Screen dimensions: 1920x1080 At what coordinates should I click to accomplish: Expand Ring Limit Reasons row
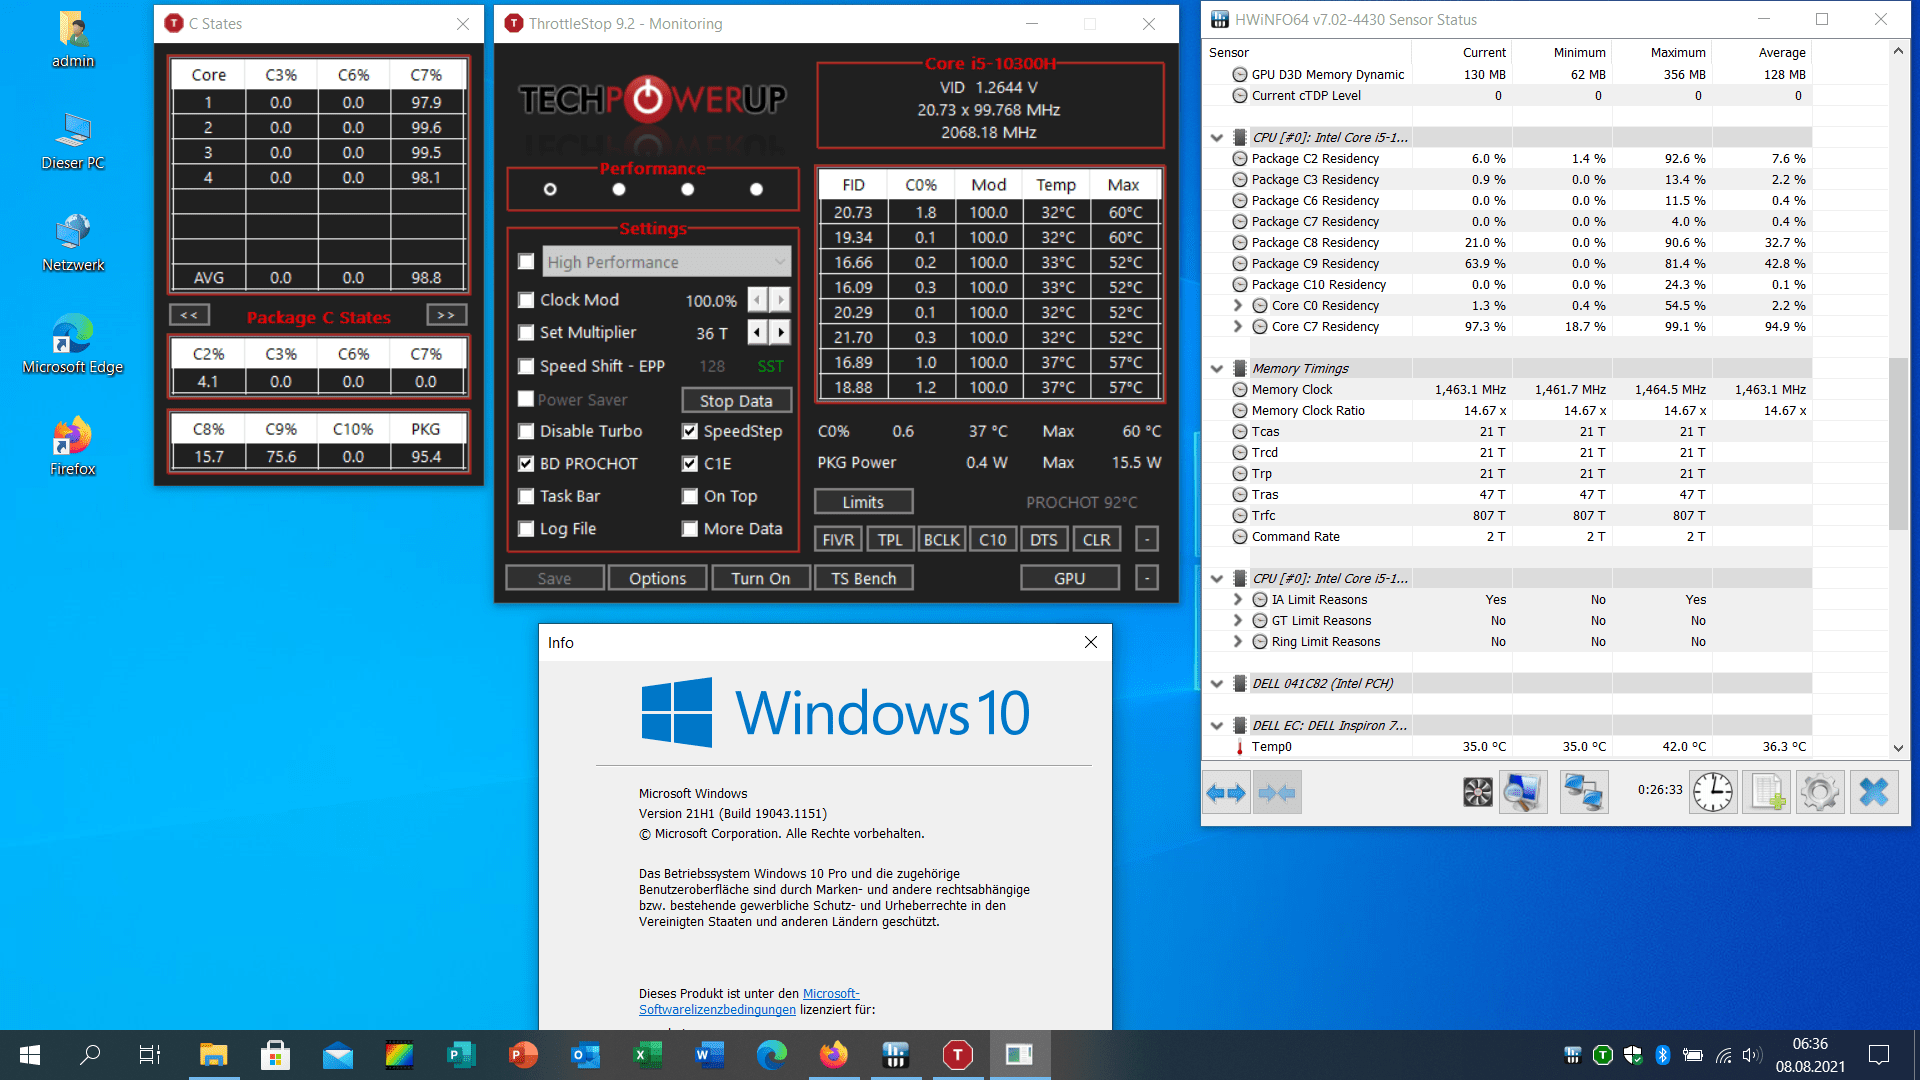[x=1237, y=642]
